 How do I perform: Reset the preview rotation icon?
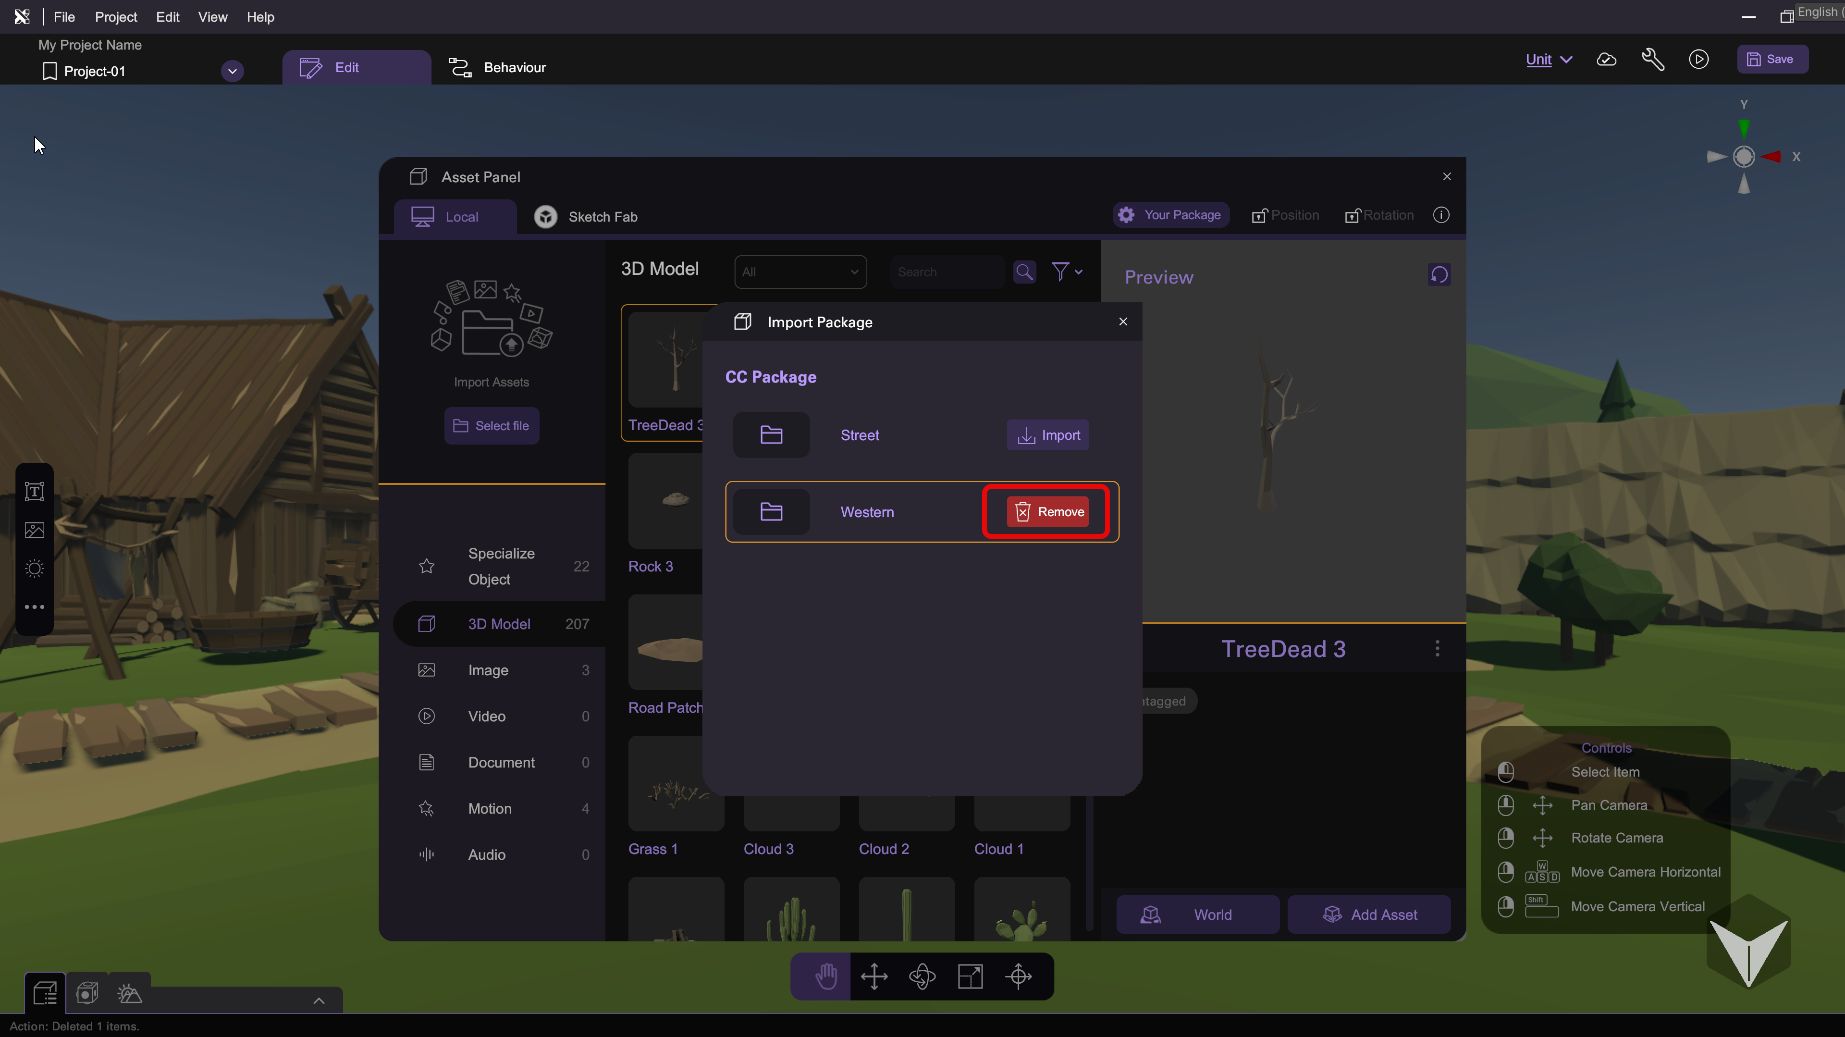click(1438, 275)
